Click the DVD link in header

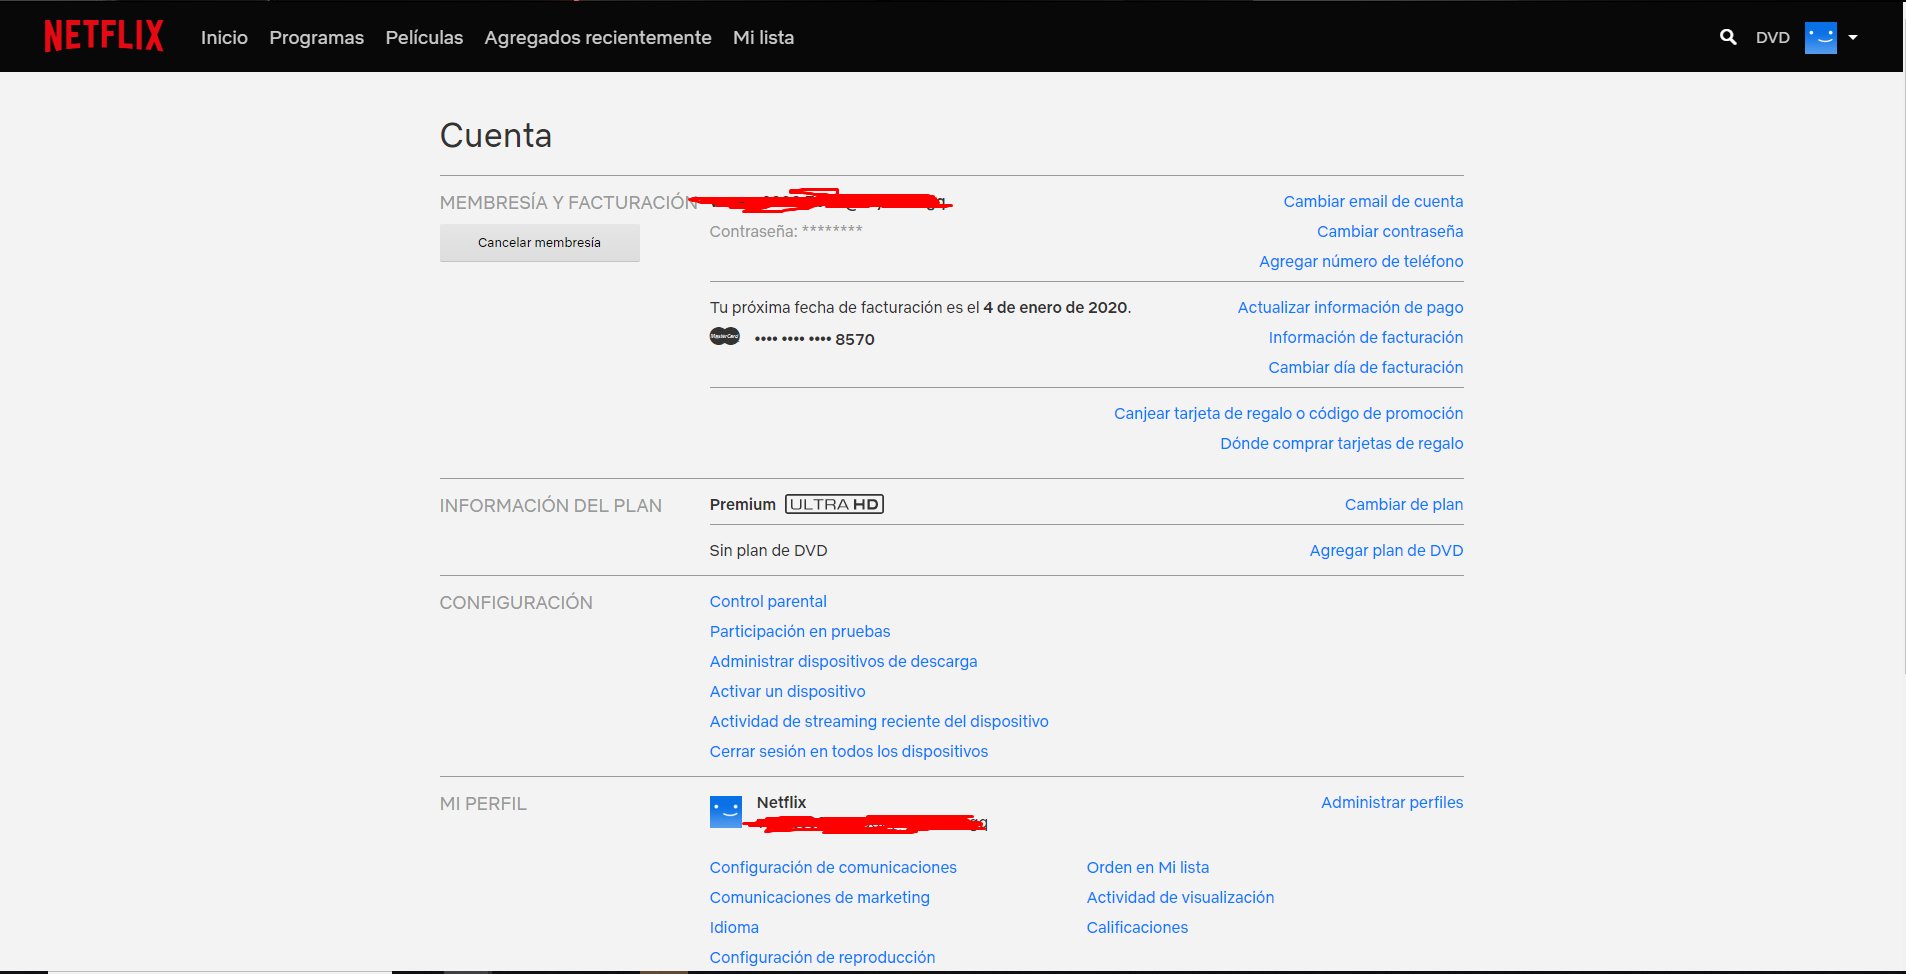tap(1773, 37)
